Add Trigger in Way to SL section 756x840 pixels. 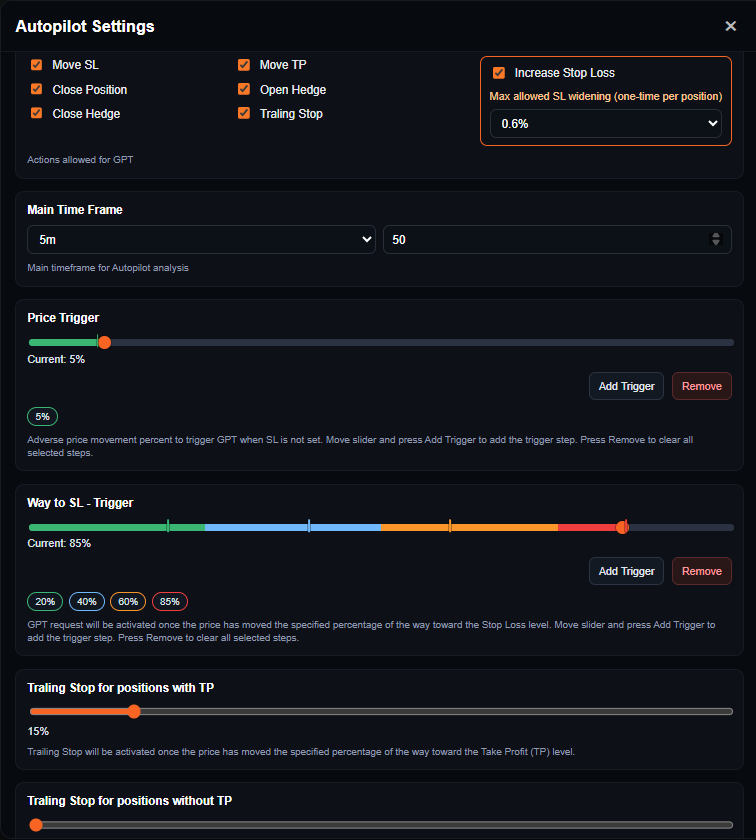click(x=626, y=571)
